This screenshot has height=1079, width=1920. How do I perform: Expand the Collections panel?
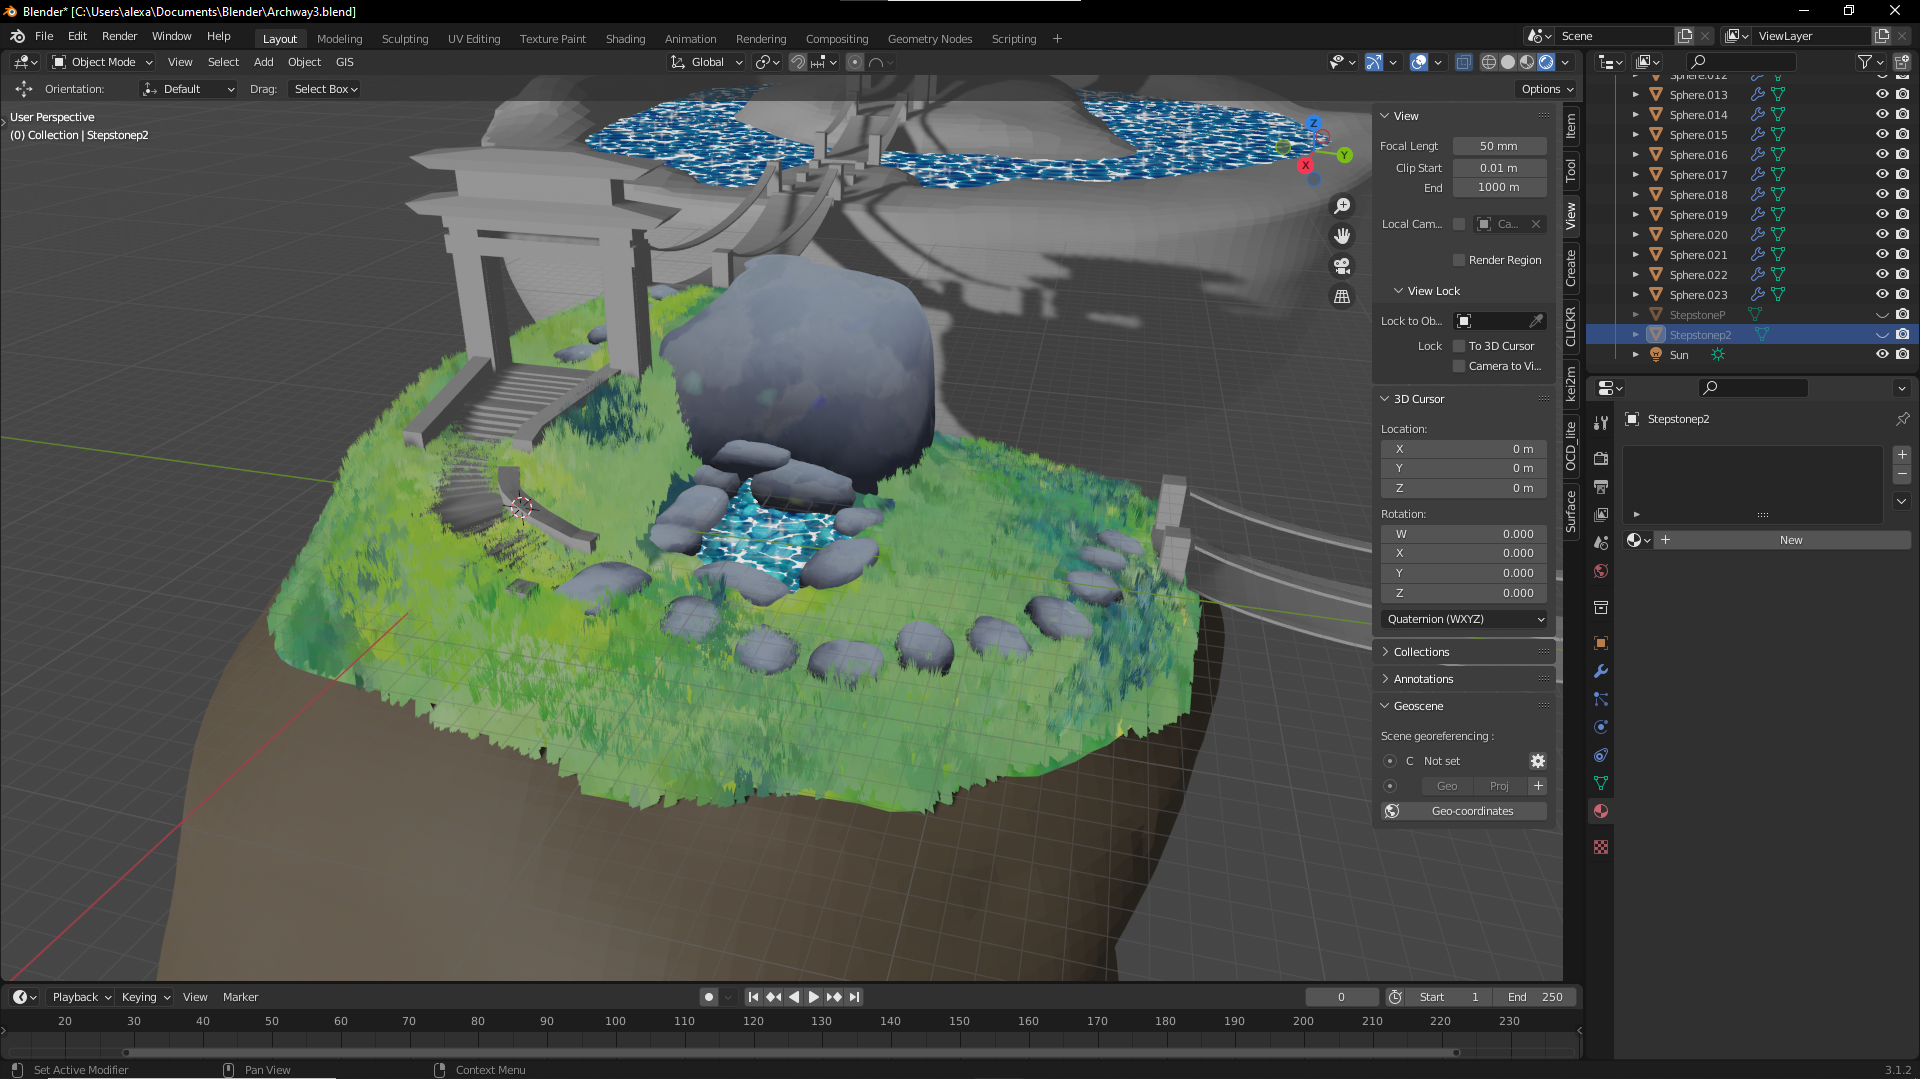(1421, 652)
